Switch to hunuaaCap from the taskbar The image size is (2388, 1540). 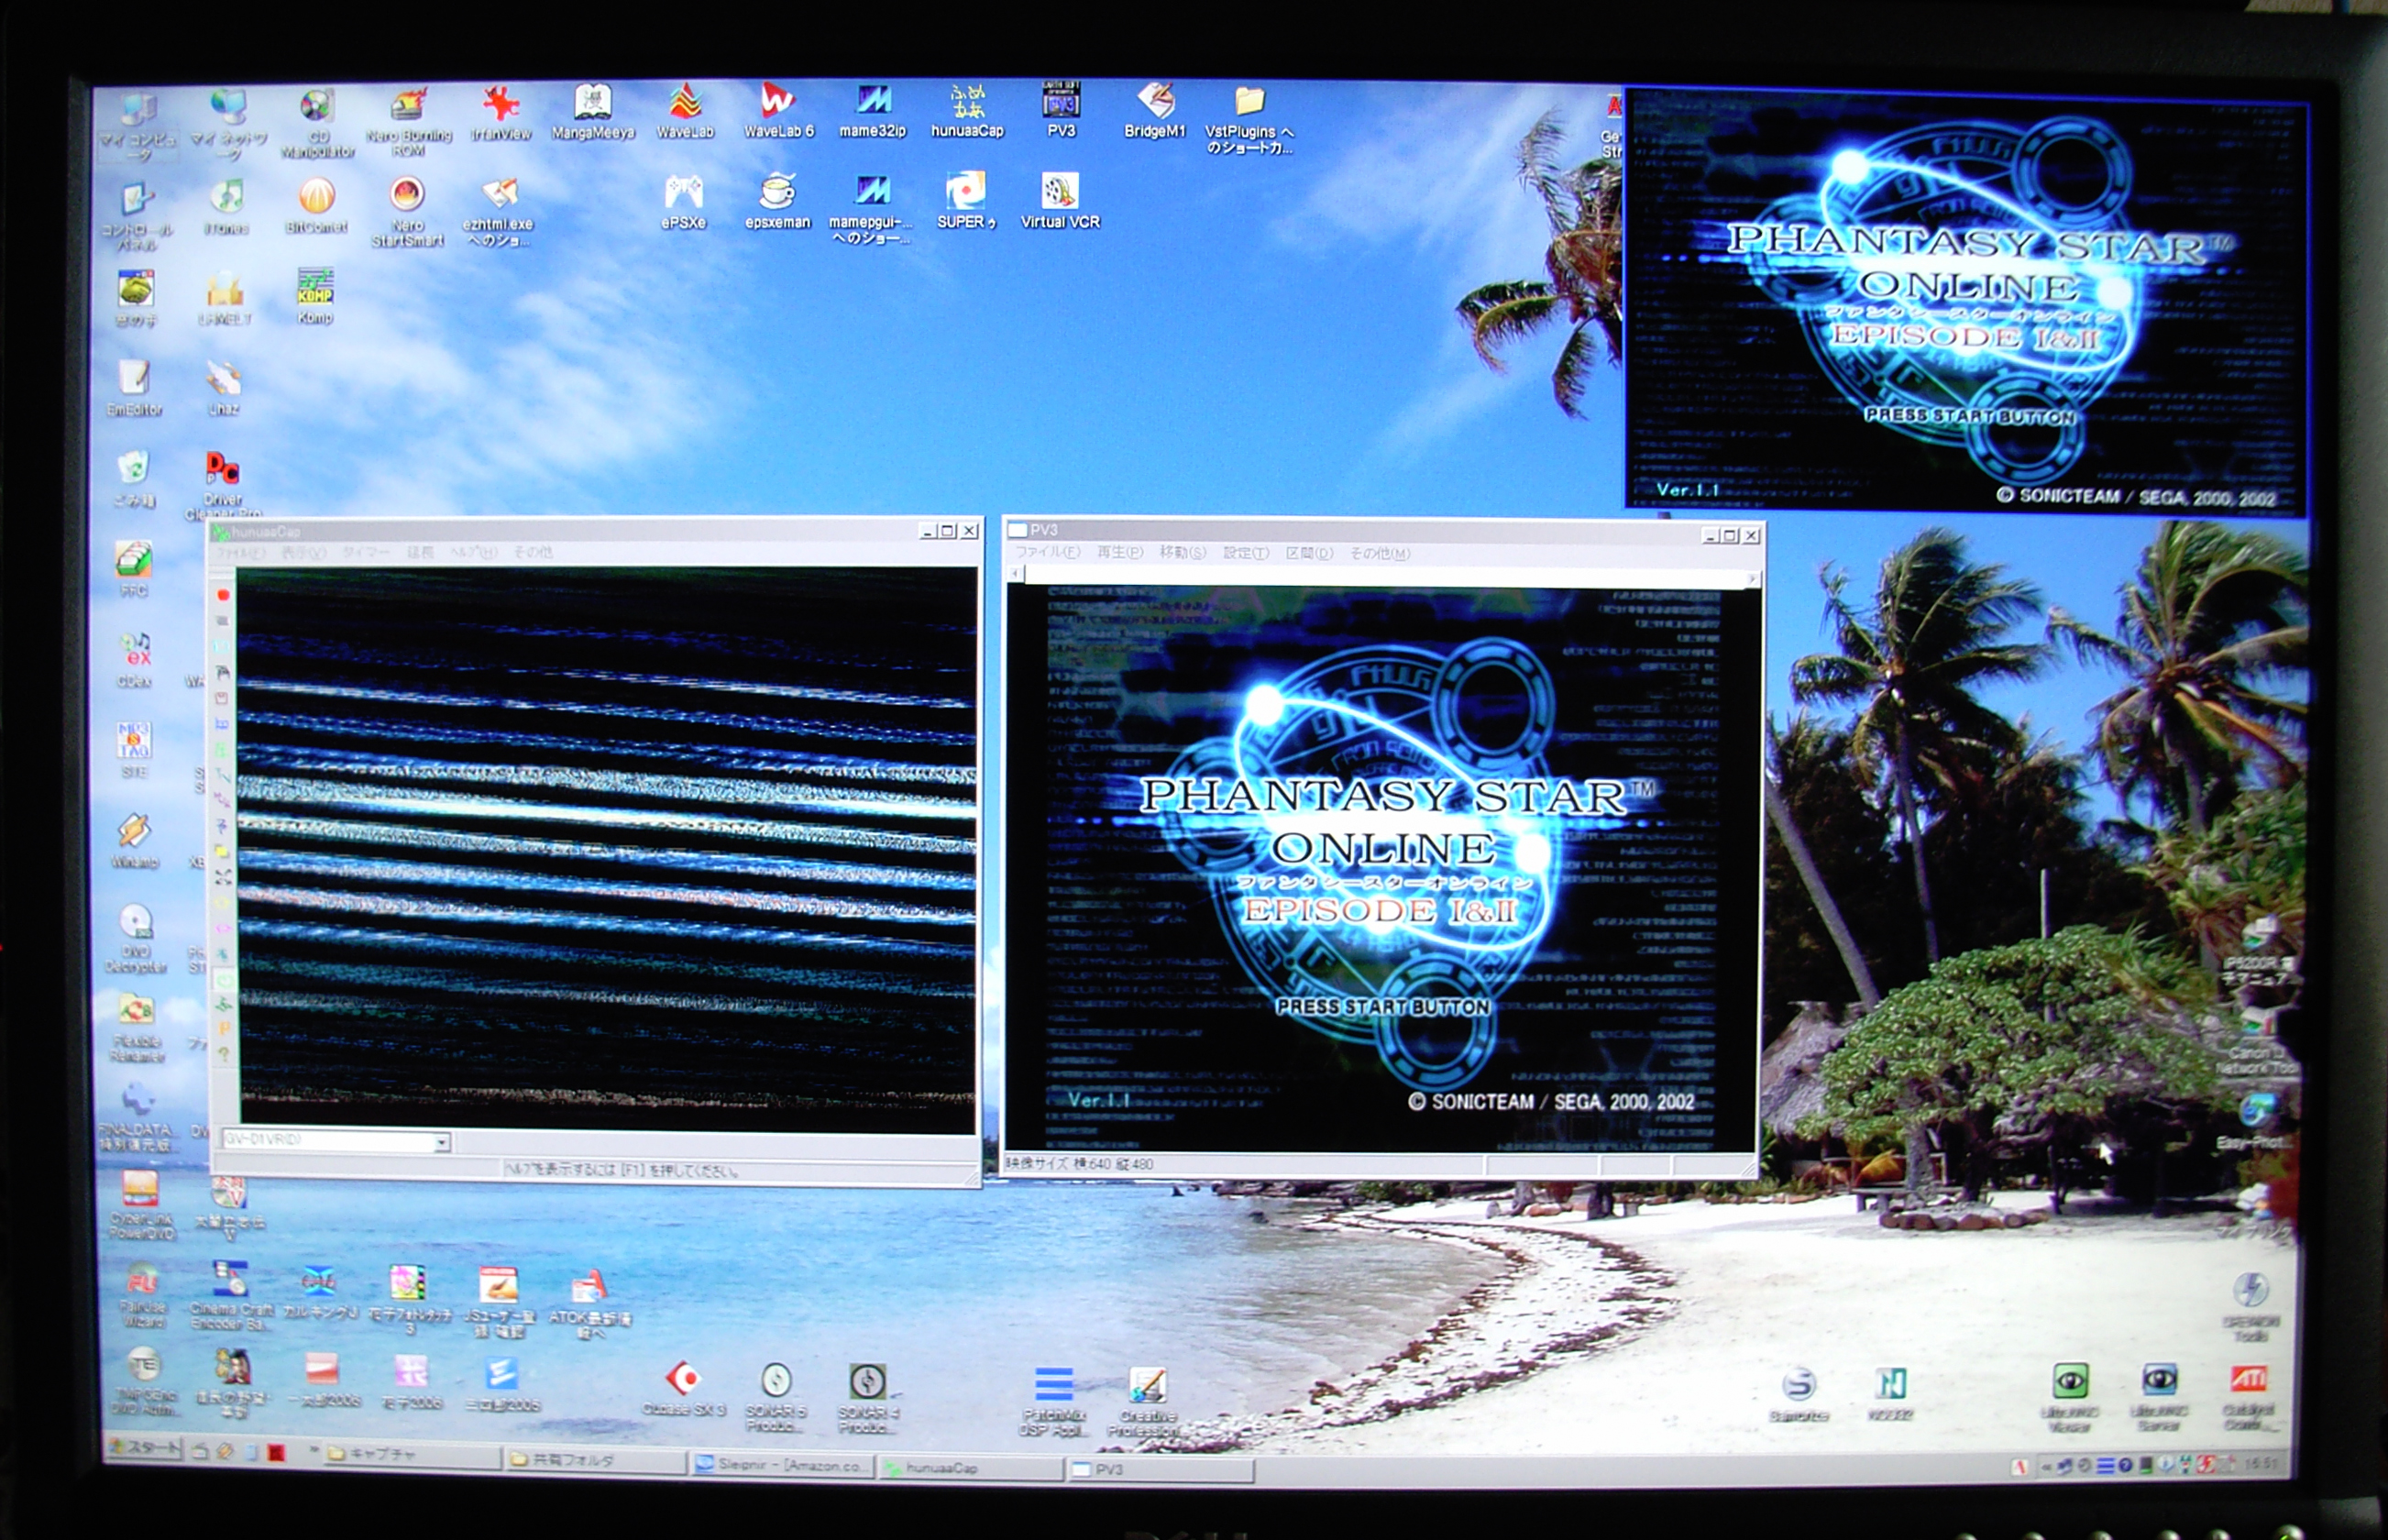click(970, 1468)
